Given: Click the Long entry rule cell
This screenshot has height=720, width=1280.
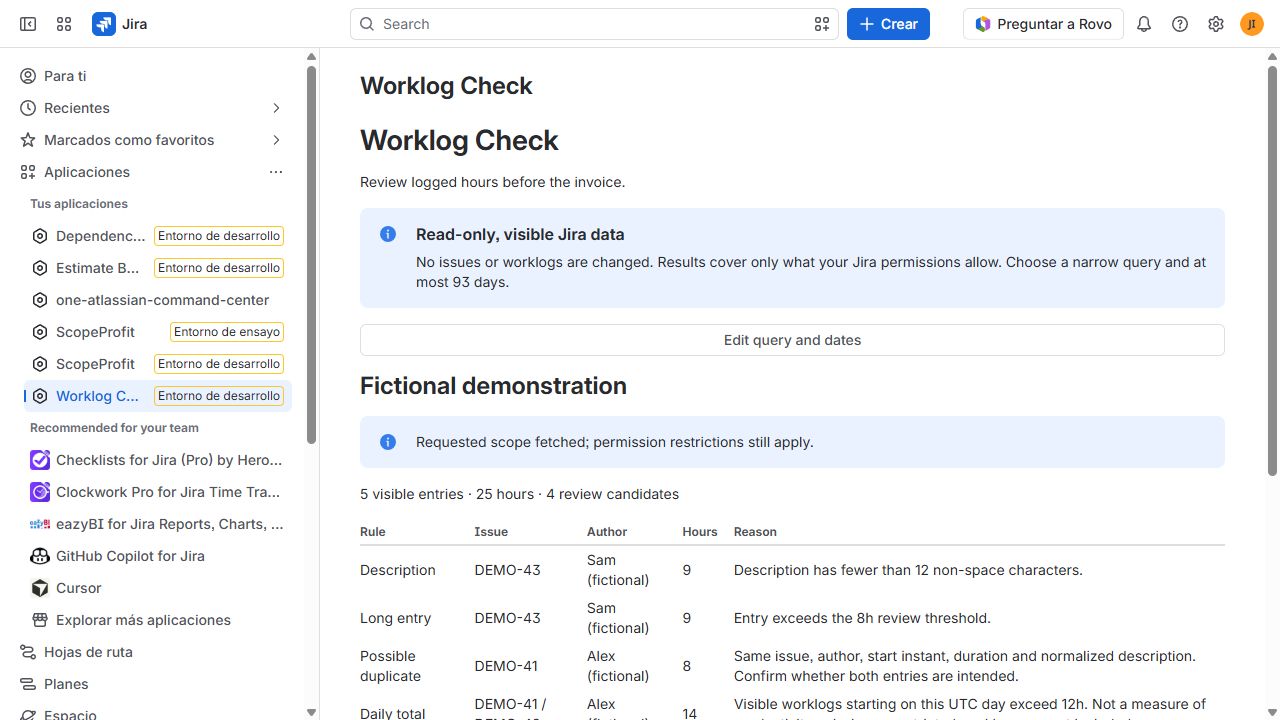Looking at the screenshot, I should (396, 618).
